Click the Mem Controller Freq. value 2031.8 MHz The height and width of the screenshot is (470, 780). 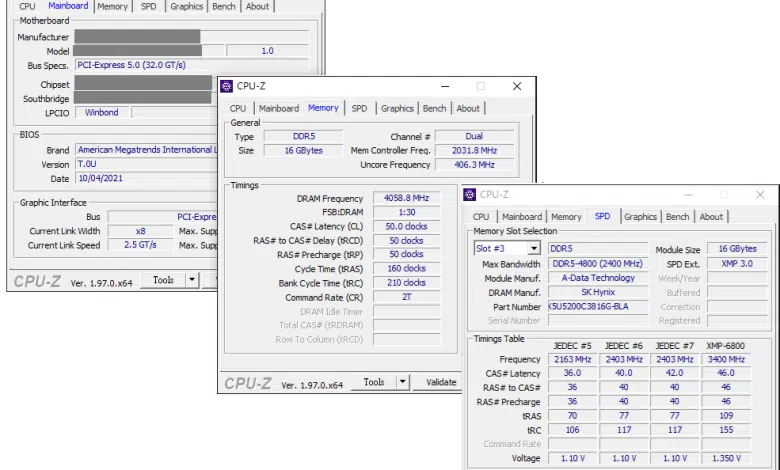475,150
